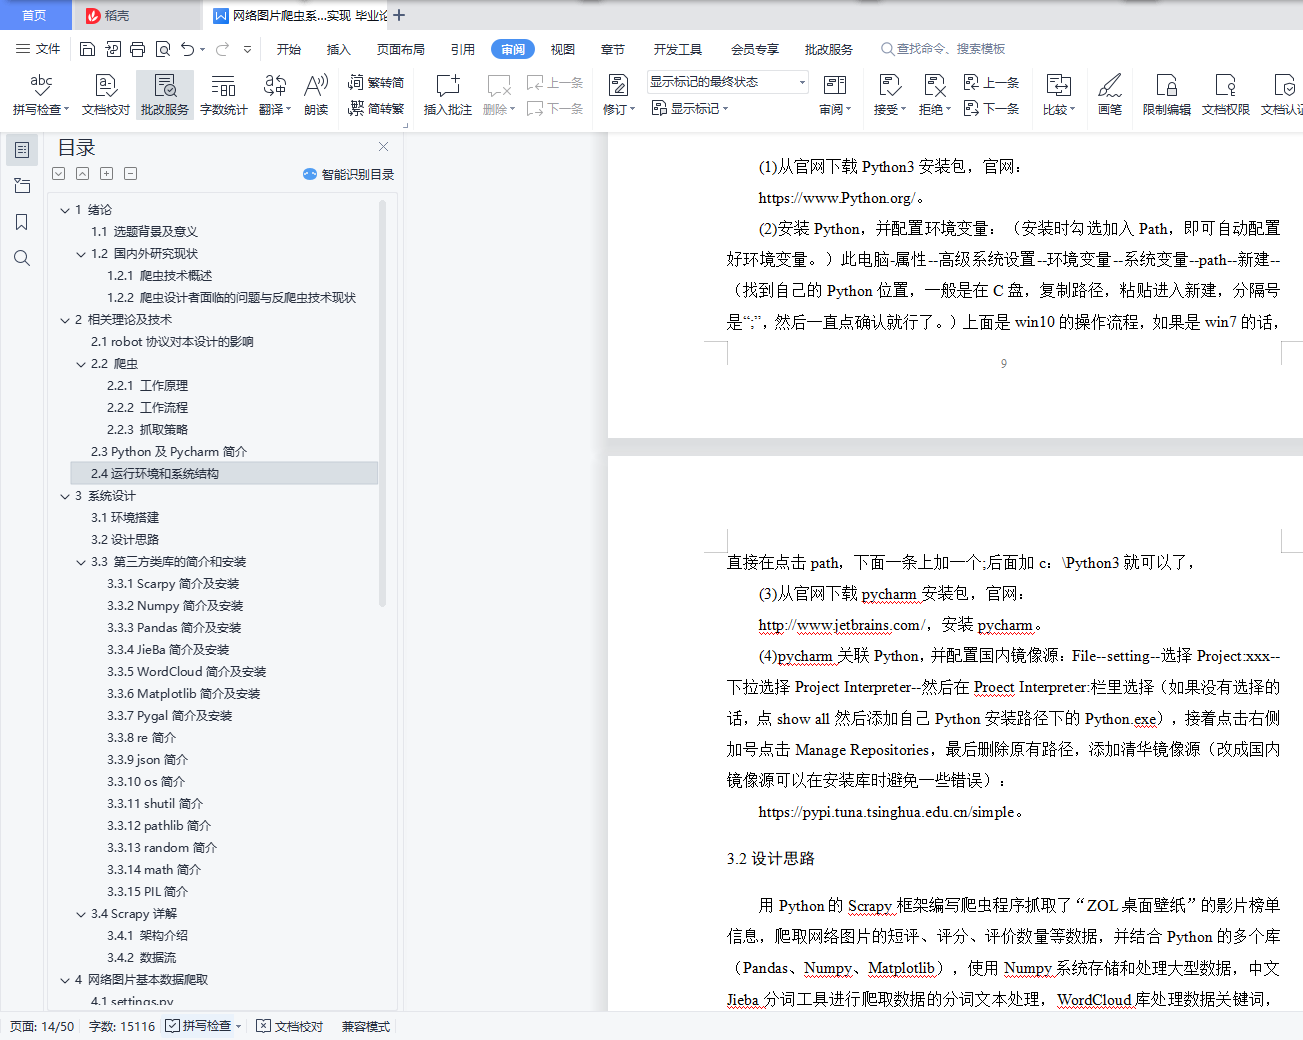Click the 文档认证 button
The width and height of the screenshot is (1303, 1040).
click(x=1282, y=94)
